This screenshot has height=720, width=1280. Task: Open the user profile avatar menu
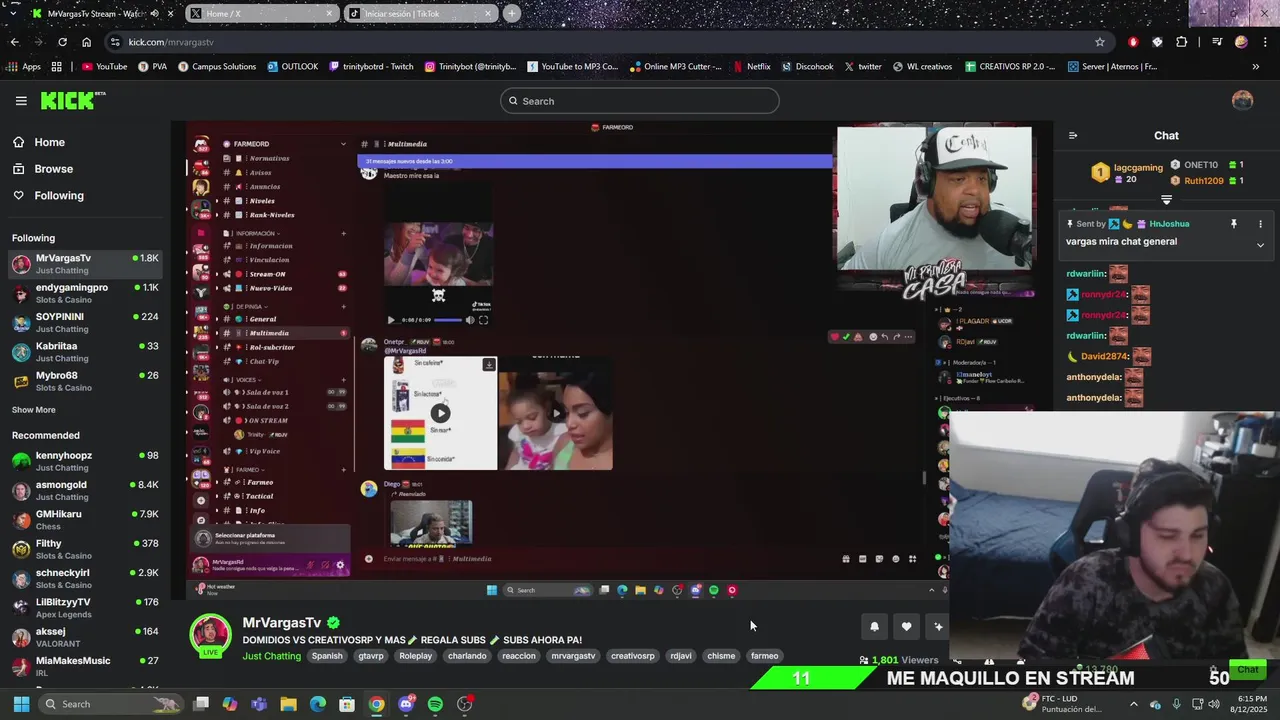pyautogui.click(x=1242, y=101)
